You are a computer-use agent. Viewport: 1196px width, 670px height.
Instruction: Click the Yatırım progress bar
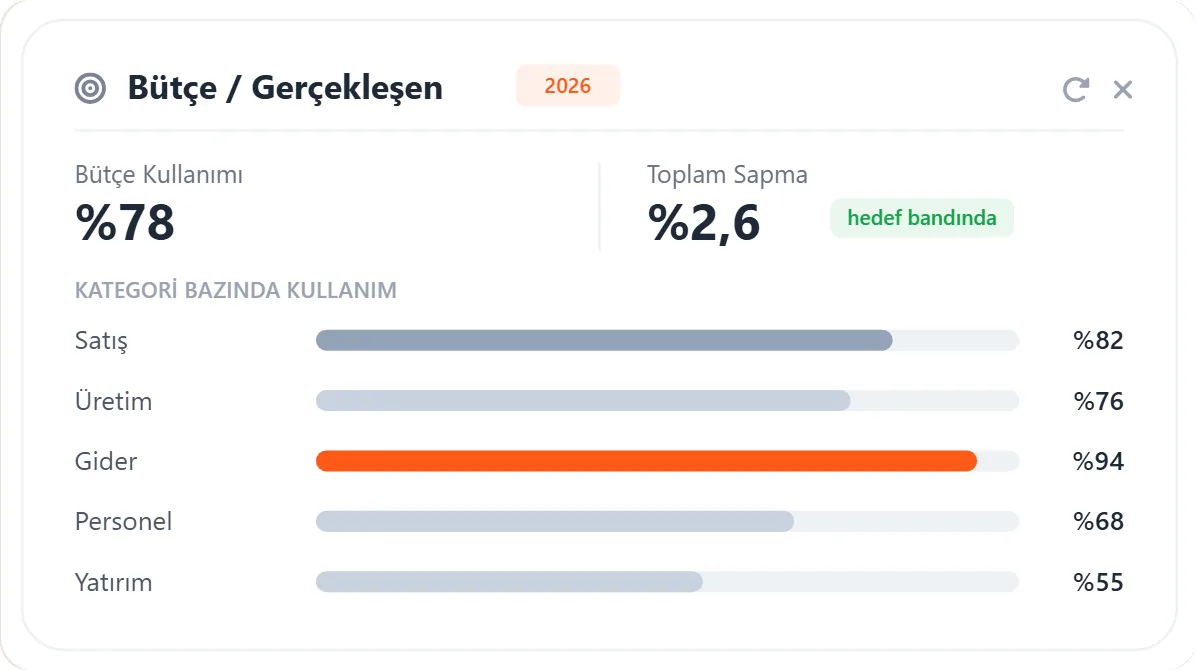point(667,582)
